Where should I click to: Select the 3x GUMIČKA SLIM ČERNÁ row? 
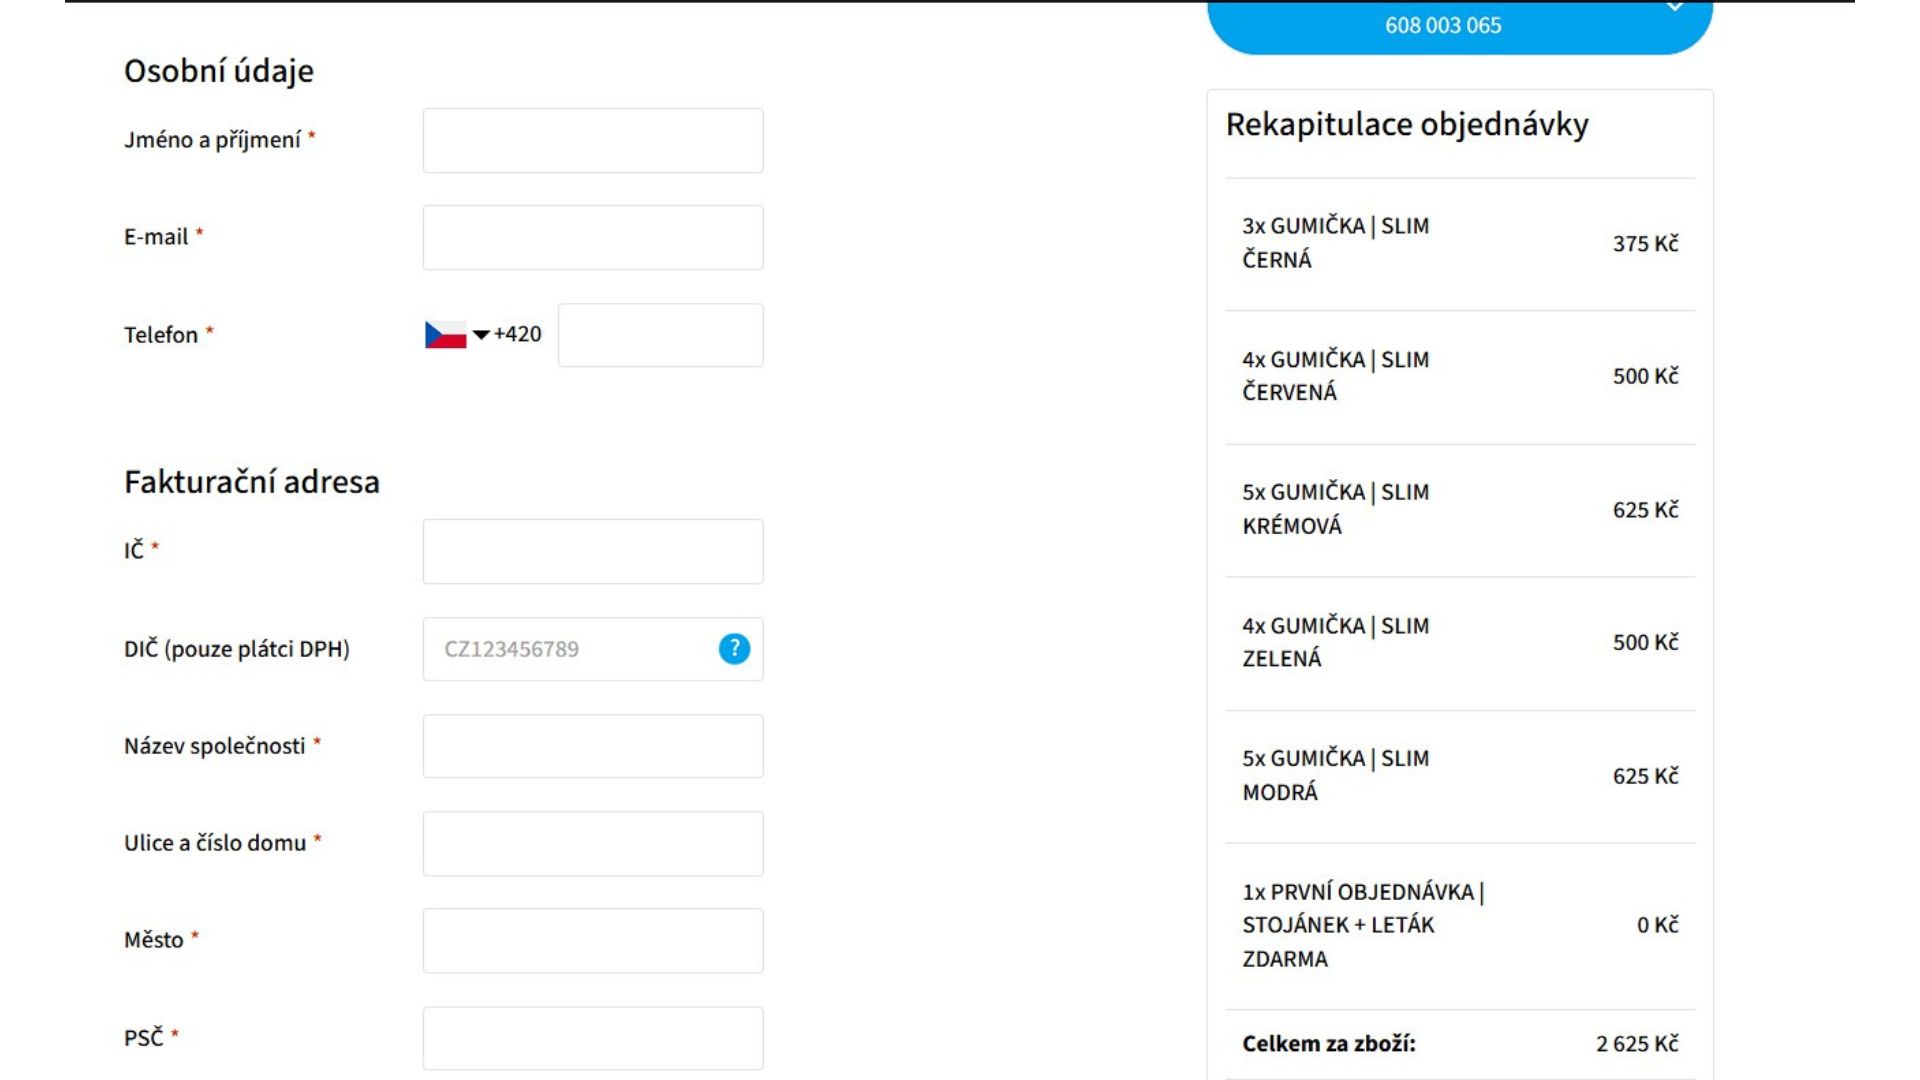point(1455,242)
